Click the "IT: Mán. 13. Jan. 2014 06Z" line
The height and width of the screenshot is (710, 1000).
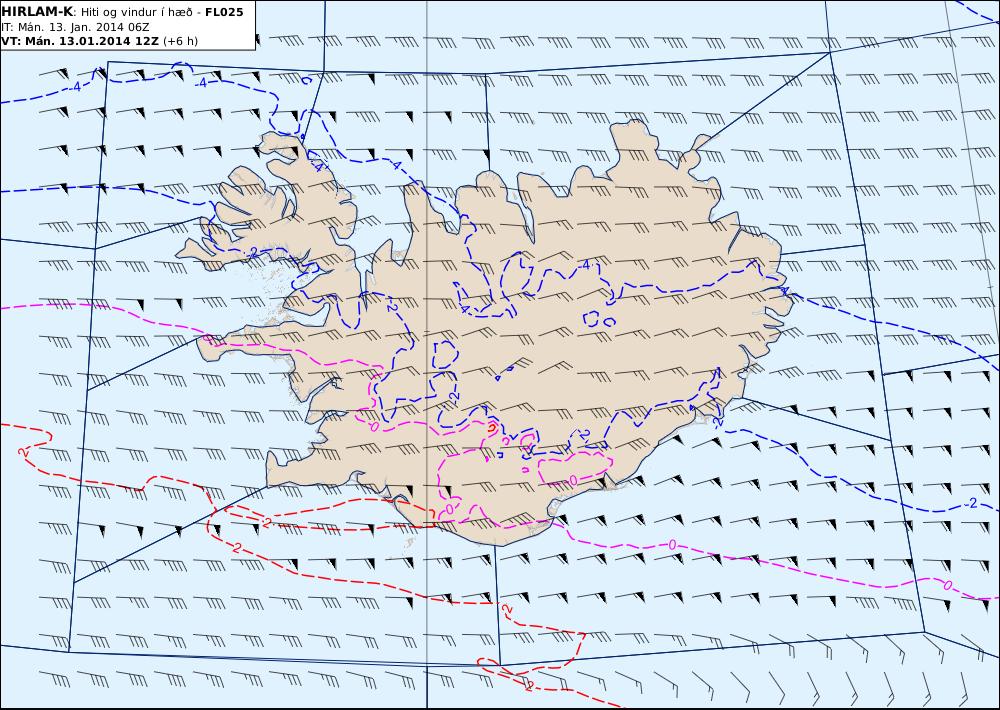[75, 27]
